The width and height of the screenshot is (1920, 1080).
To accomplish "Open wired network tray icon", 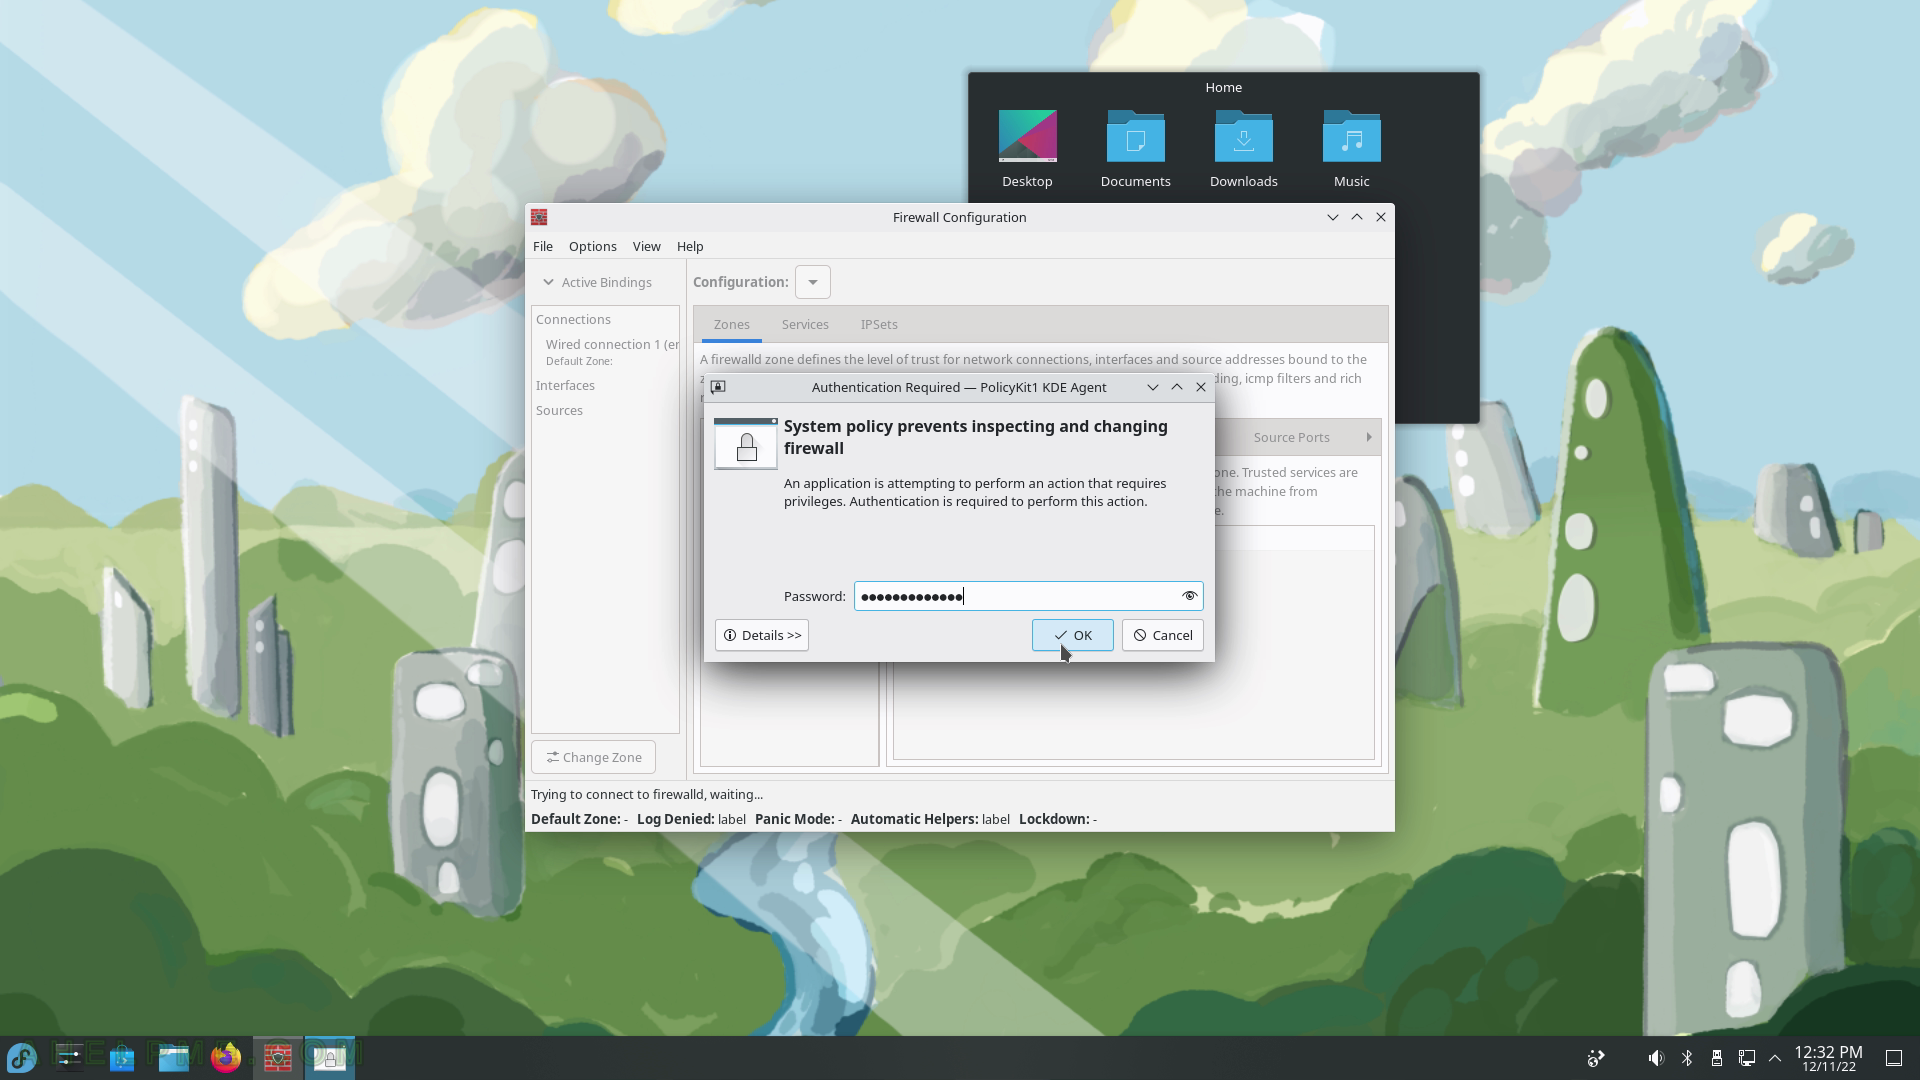I will (1746, 1058).
